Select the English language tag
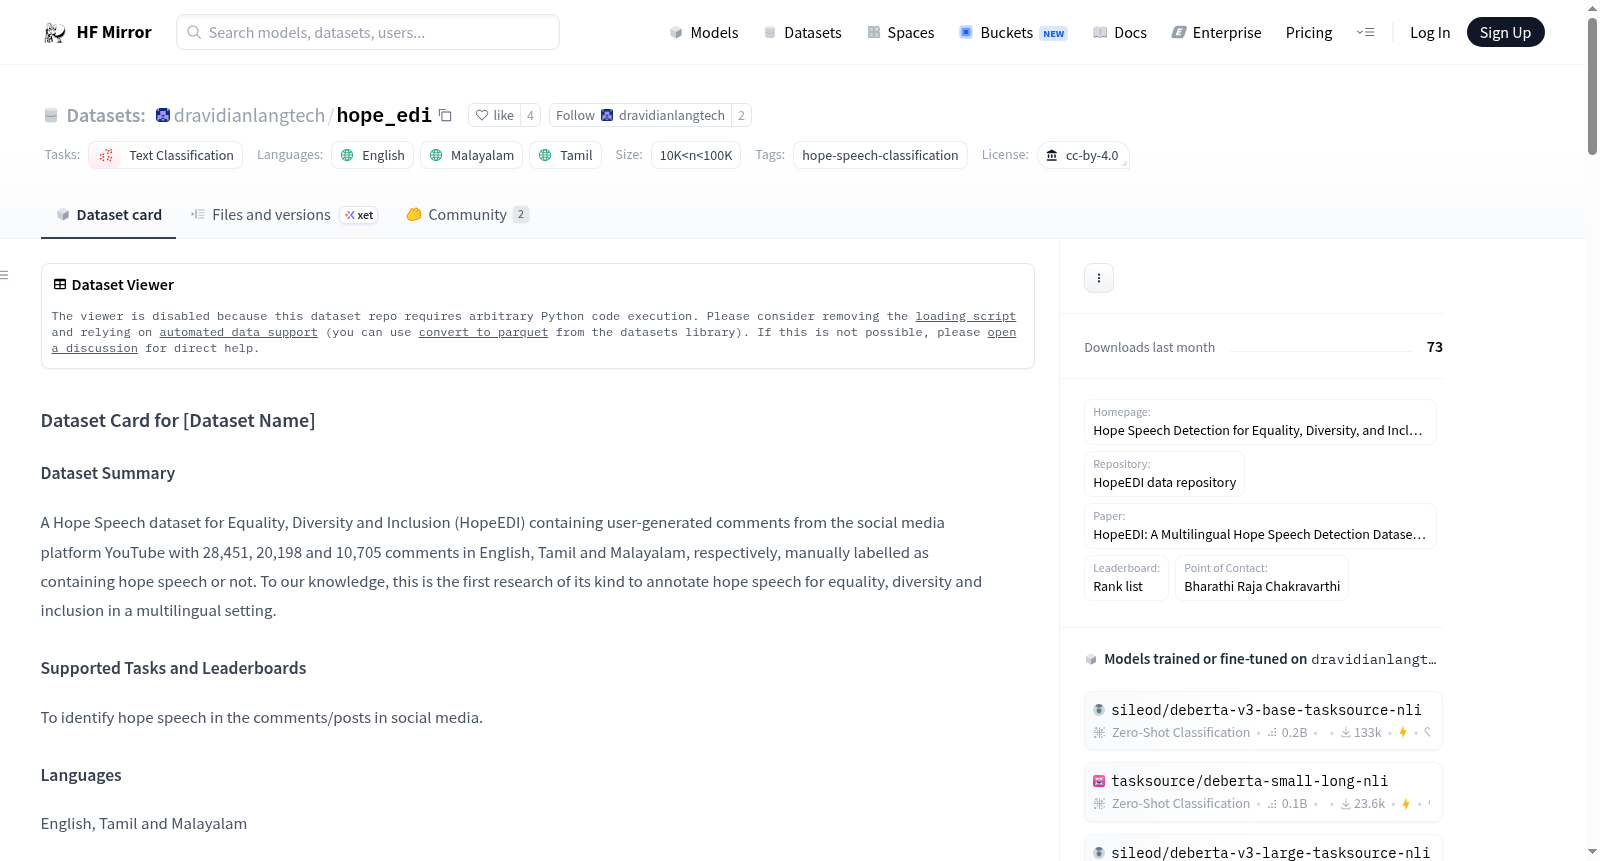Image resolution: width=1600 pixels, height=861 pixels. pyautogui.click(x=372, y=156)
